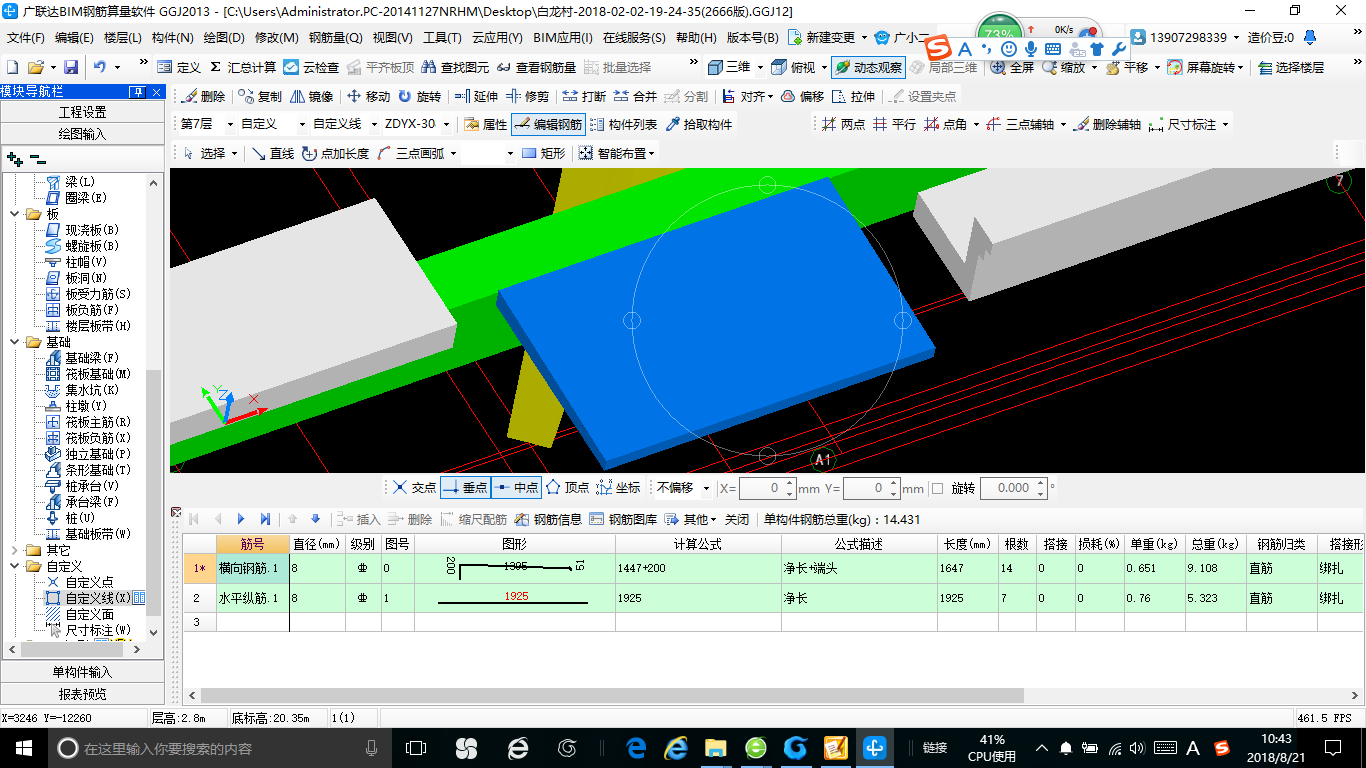
Task: Toggle 垂点 perpendicular snap
Action: [465, 488]
